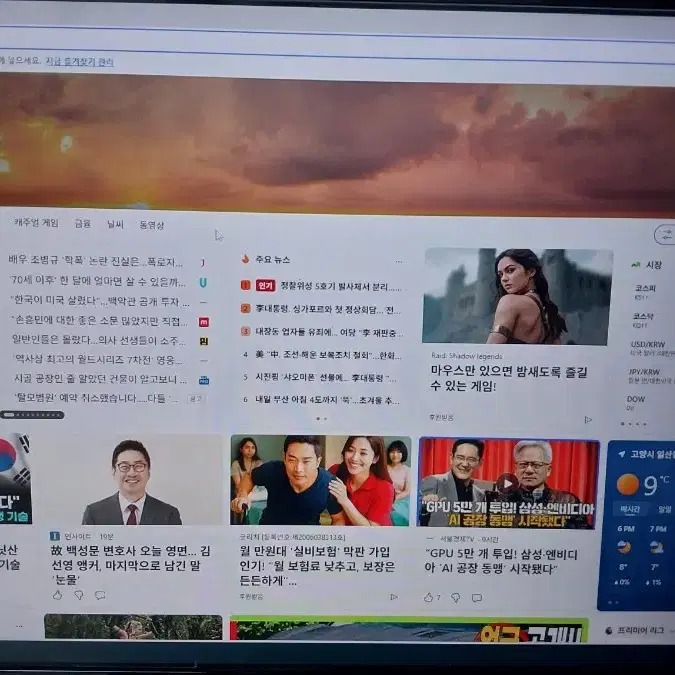Click the teal U publisher icon beside 70세 이주 headline

coord(203,282)
